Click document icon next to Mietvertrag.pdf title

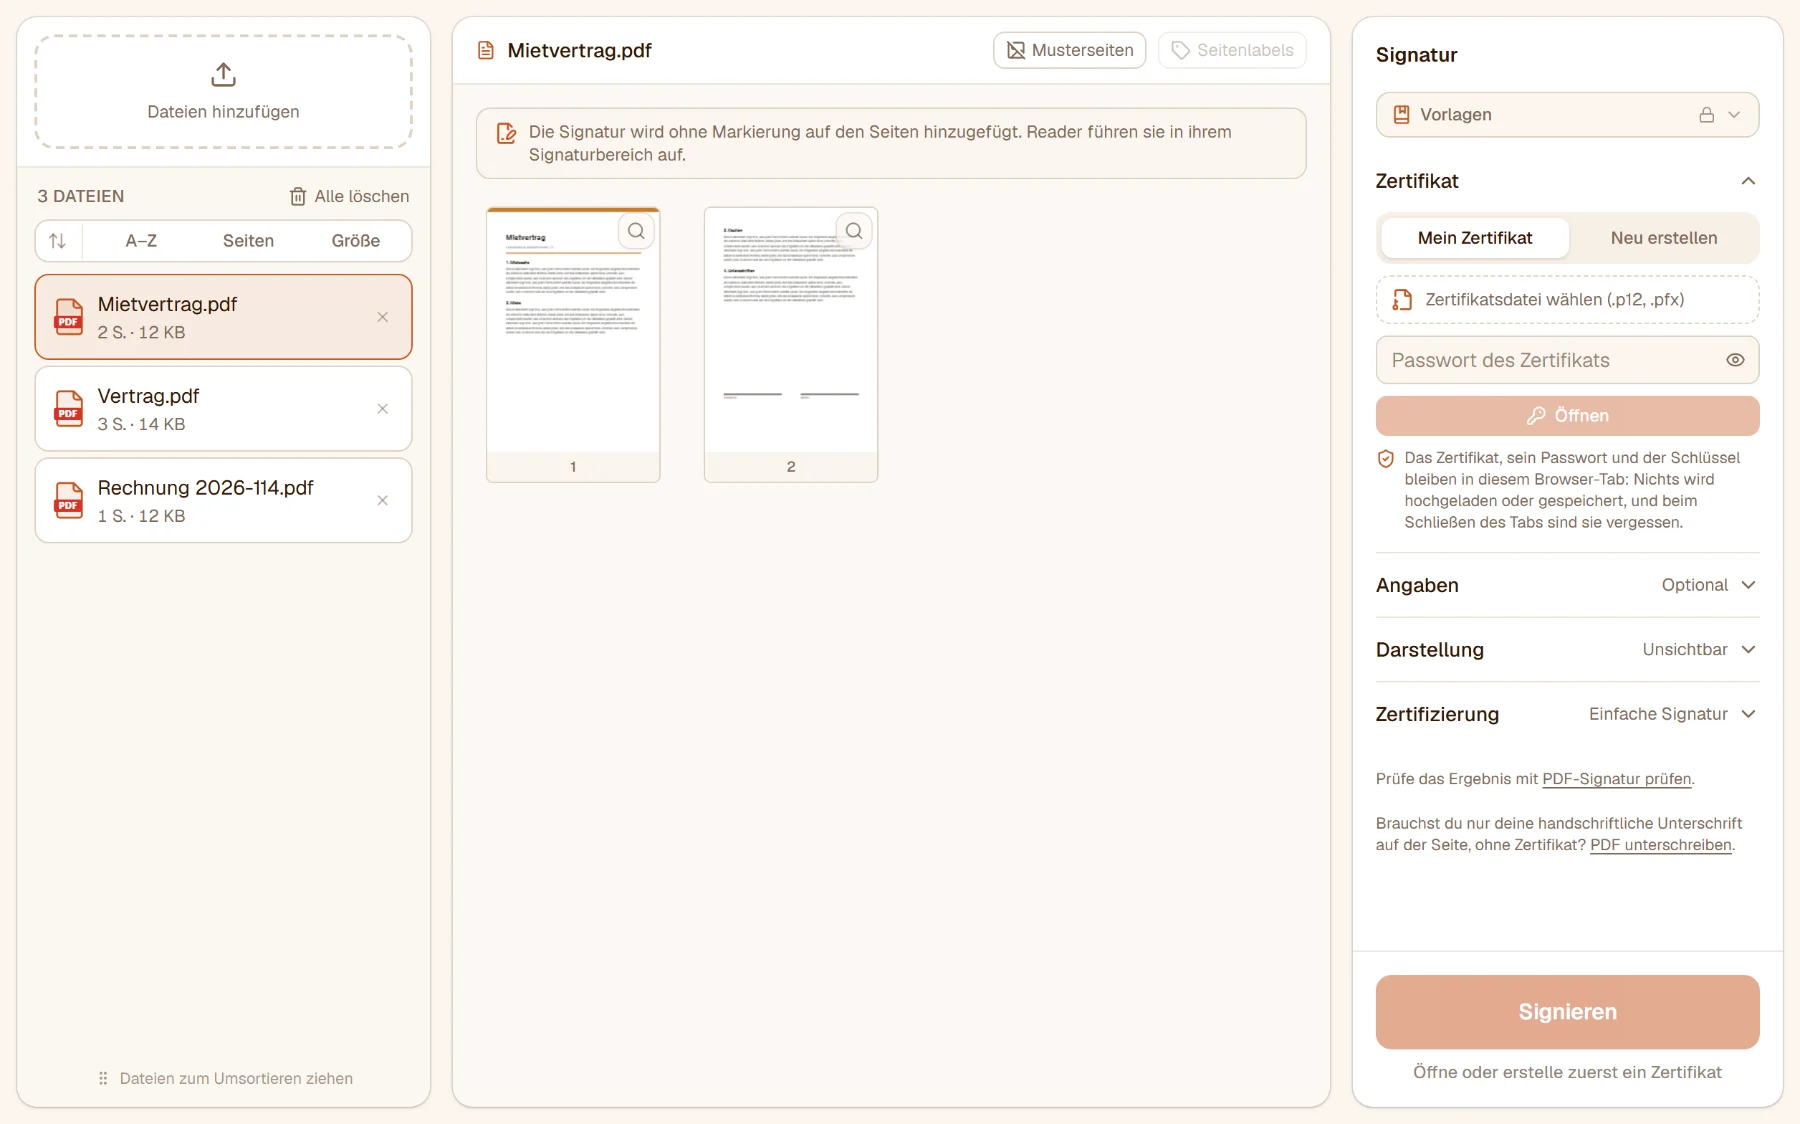click(486, 50)
